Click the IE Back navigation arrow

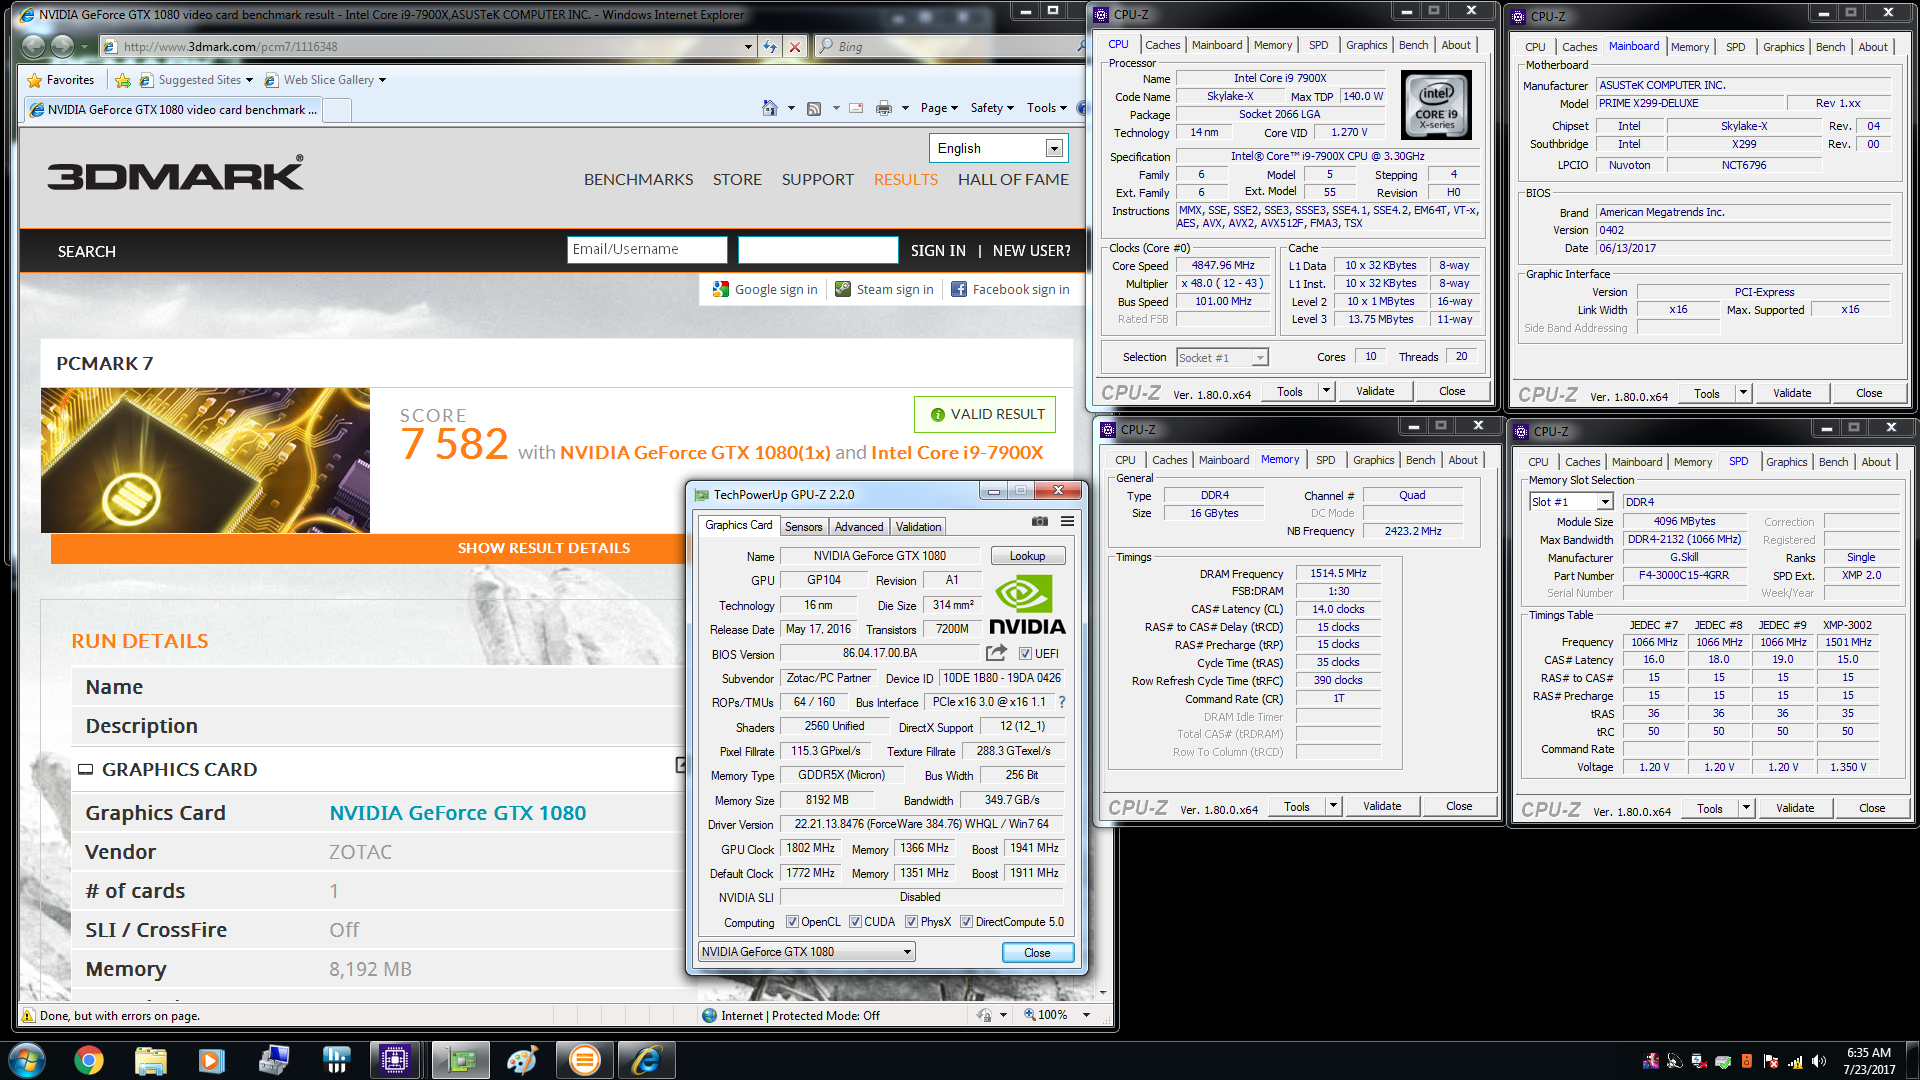click(34, 46)
